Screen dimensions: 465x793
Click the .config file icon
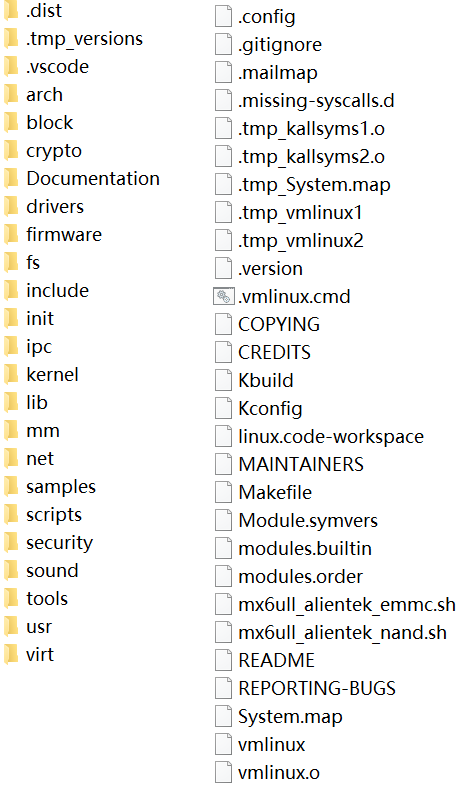[x=223, y=17]
